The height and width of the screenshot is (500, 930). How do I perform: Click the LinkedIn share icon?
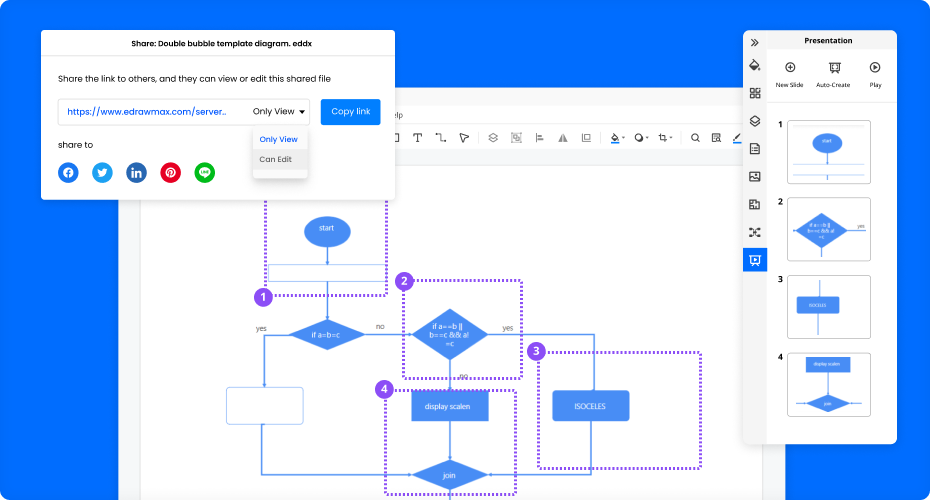pos(136,172)
